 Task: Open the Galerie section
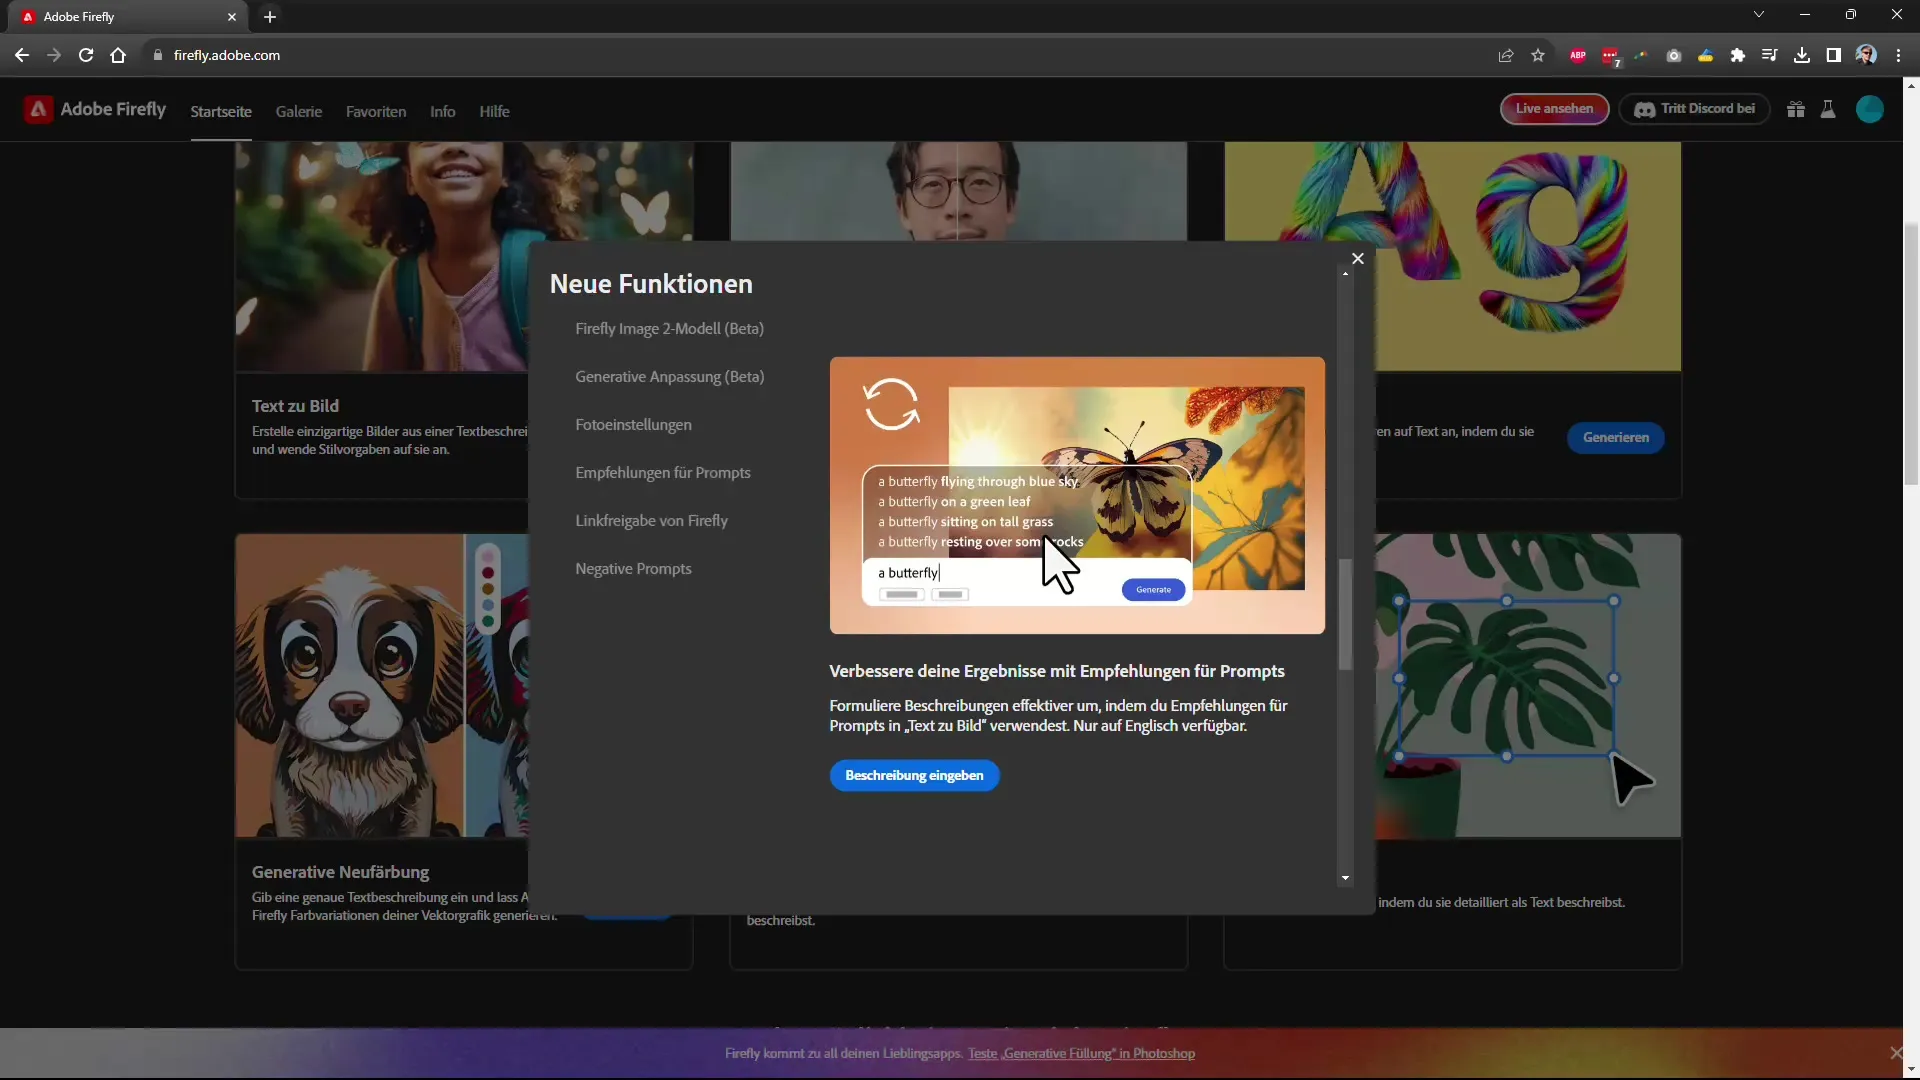pos(298,111)
